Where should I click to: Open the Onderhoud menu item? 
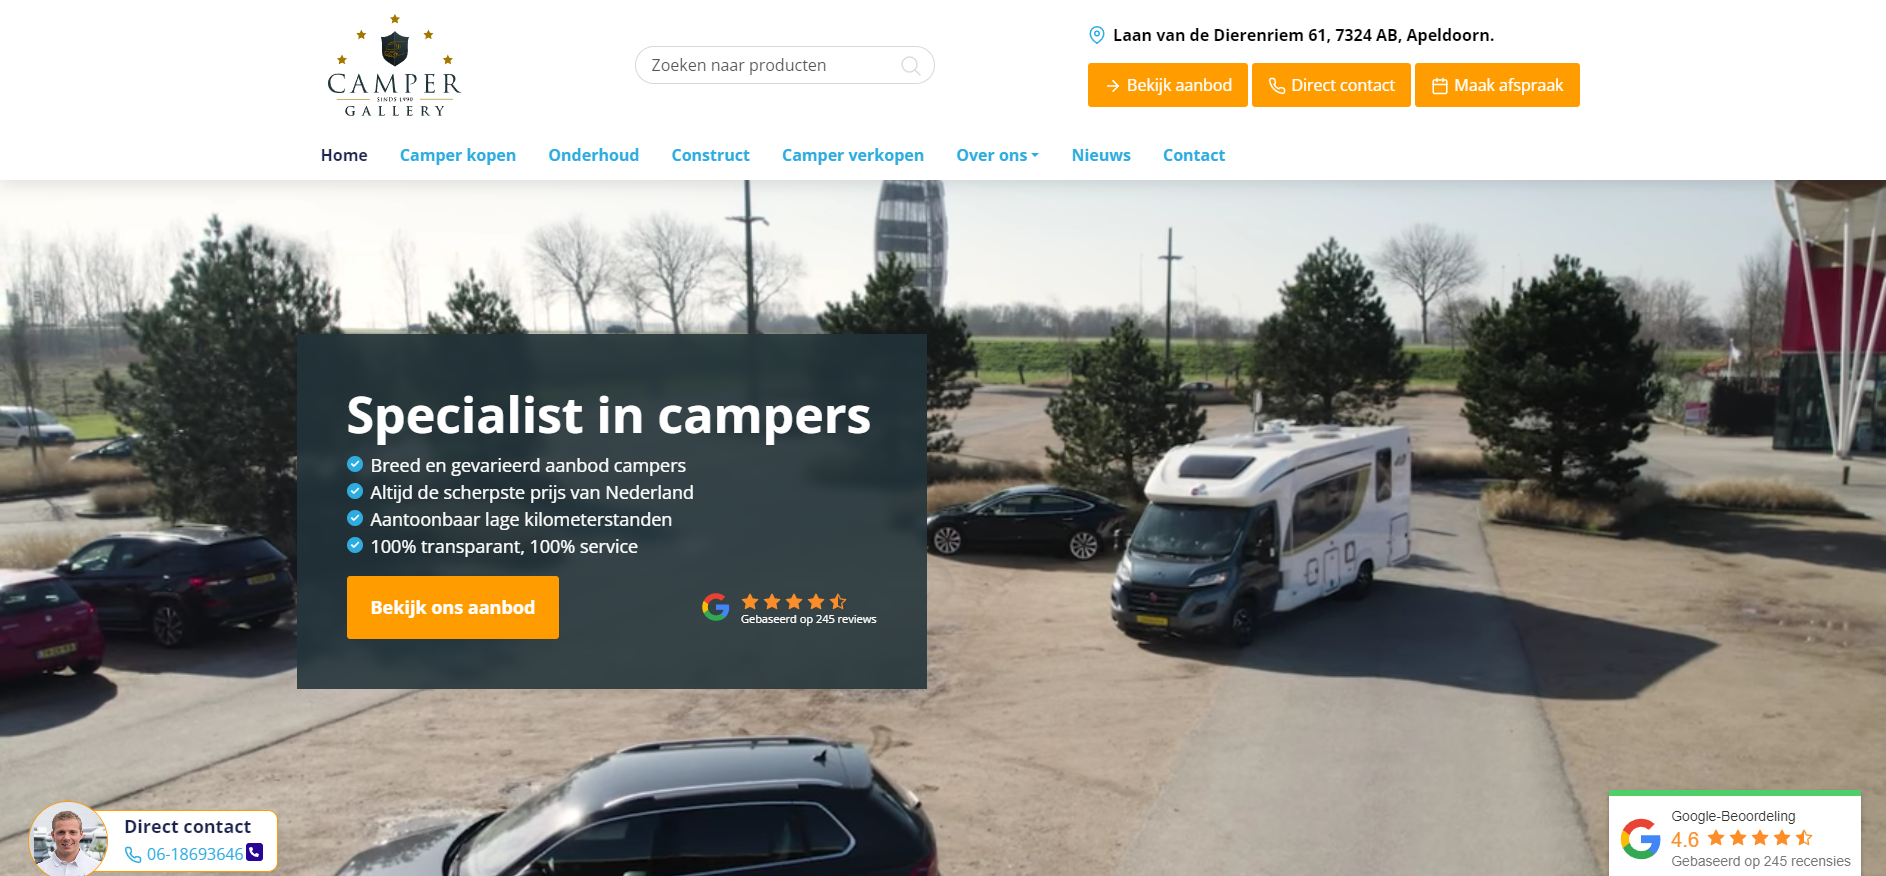tap(593, 155)
